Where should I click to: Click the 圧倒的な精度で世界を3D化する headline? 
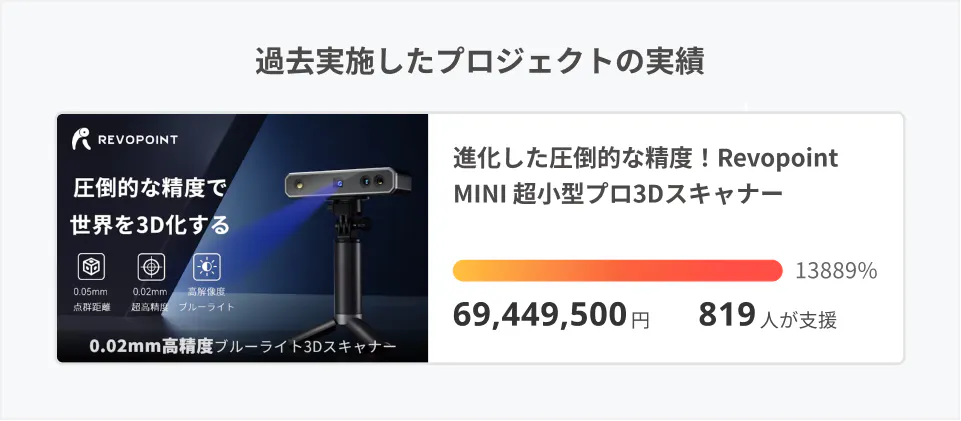click(150, 206)
